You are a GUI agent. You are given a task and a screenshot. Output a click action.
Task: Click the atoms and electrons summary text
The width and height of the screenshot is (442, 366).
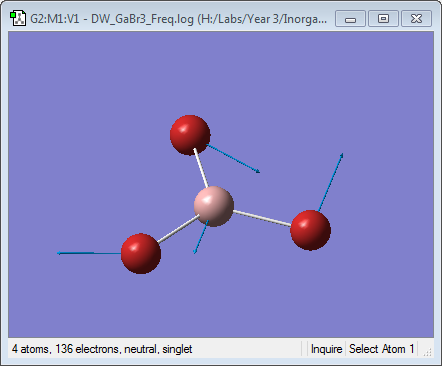click(102, 349)
